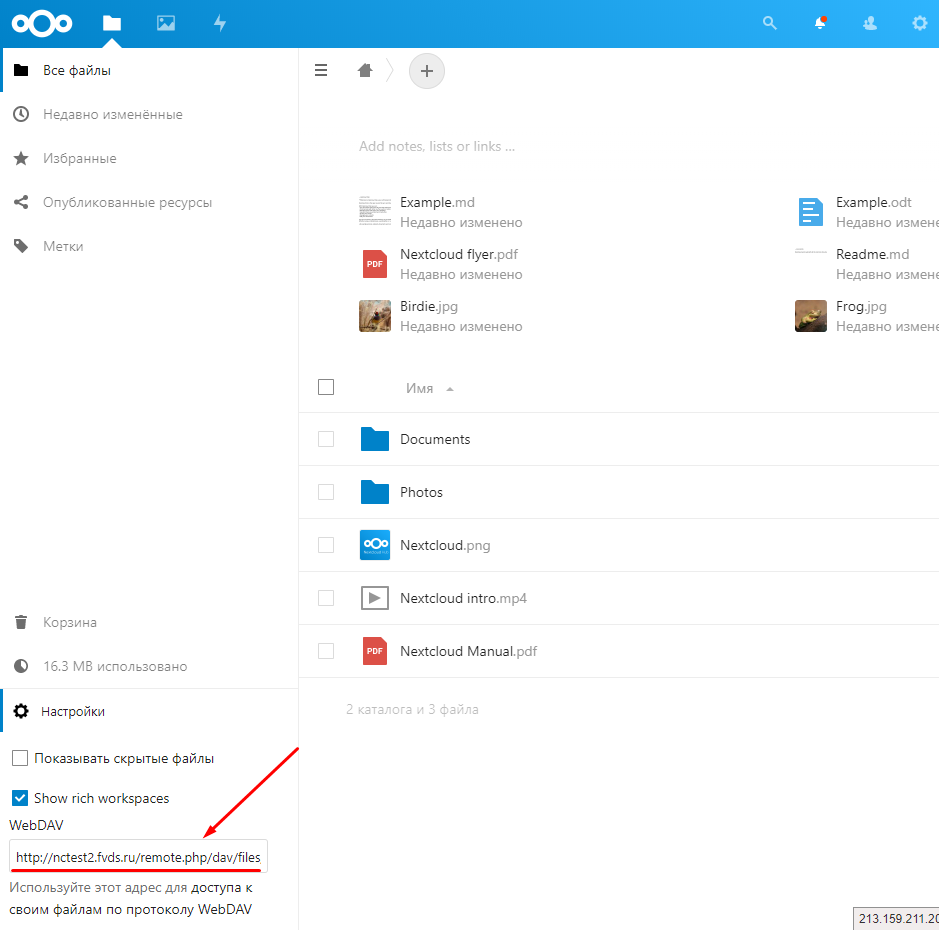This screenshot has width=939, height=930.
Task: Click the 16.3 MB использовано quota entry
Action: coord(150,666)
